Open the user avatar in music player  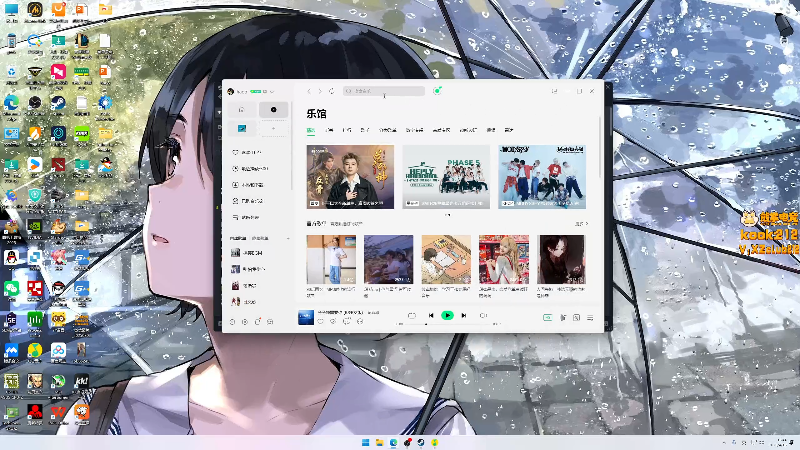pyautogui.click(x=230, y=91)
